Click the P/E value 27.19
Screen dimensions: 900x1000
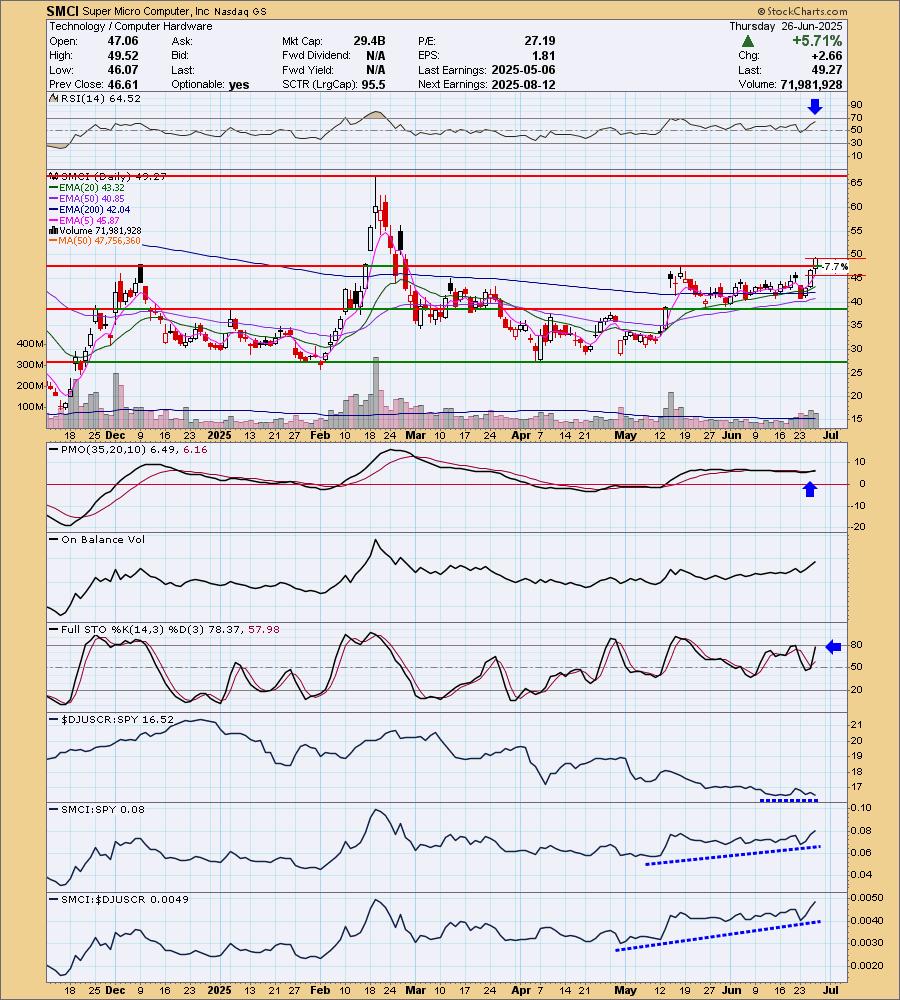pos(540,41)
